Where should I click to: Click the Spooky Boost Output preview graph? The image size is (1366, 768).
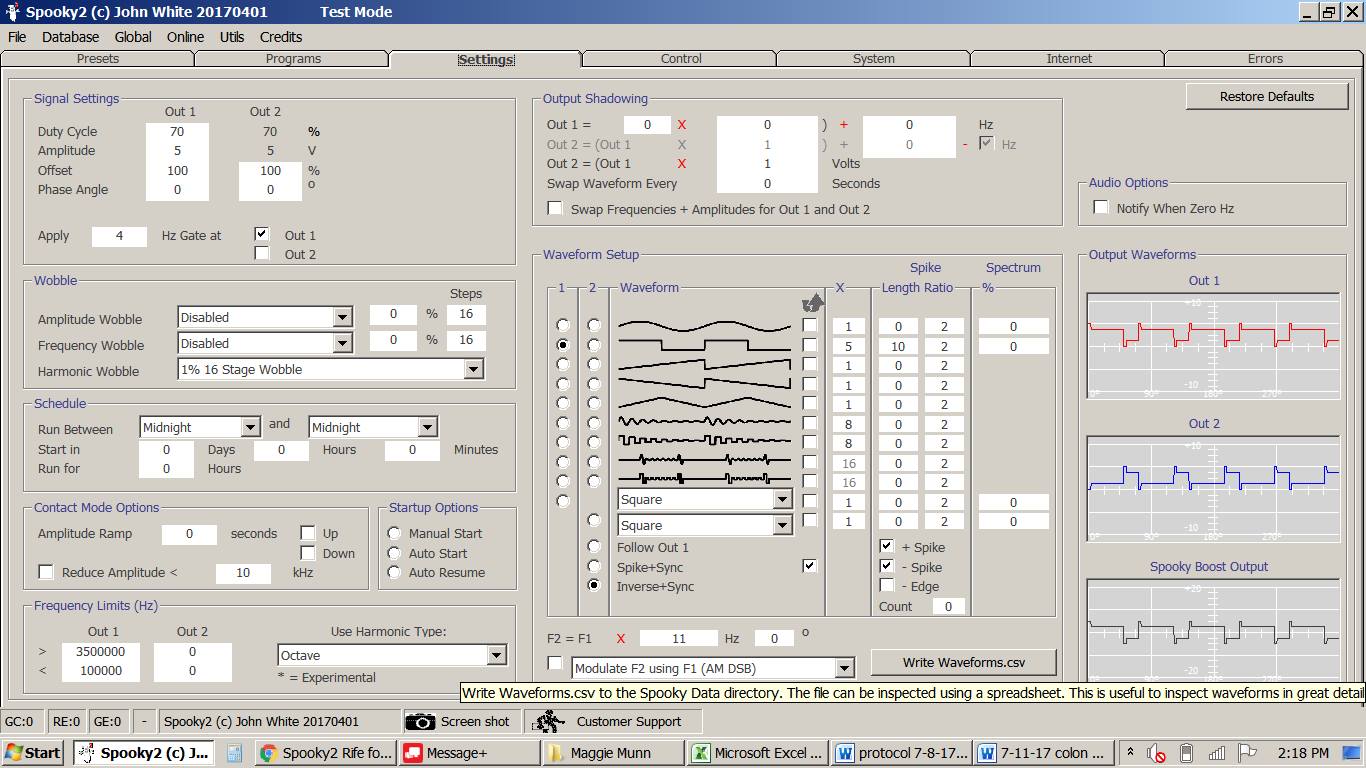click(x=1212, y=630)
